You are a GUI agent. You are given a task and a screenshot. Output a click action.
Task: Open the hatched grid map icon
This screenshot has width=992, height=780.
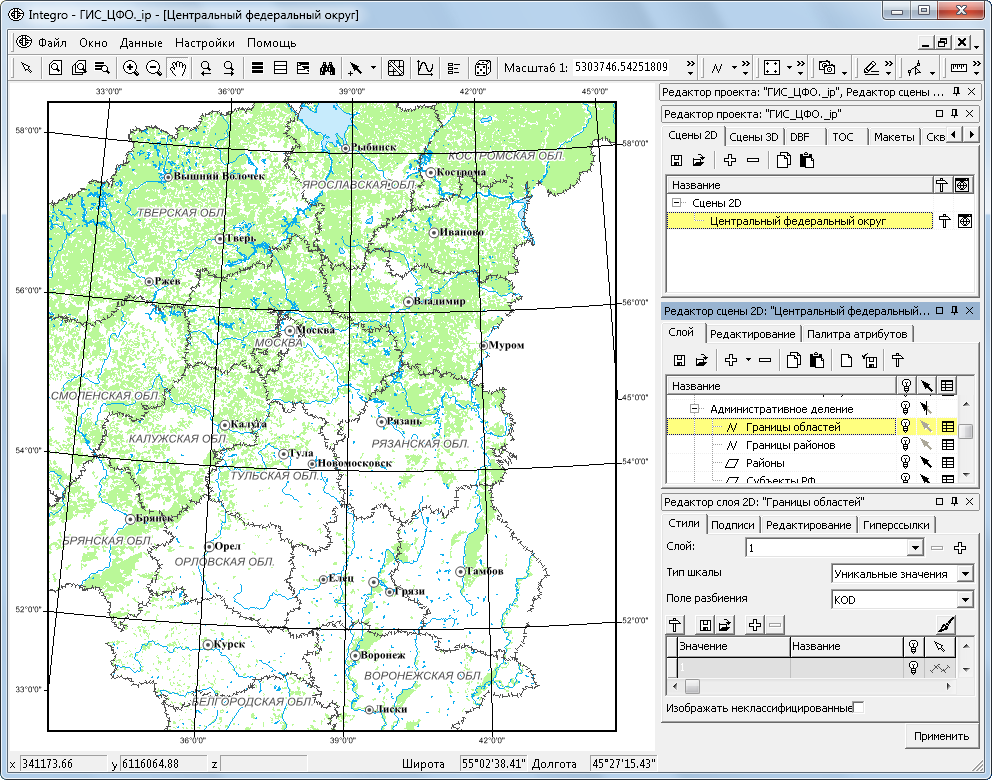click(x=396, y=68)
